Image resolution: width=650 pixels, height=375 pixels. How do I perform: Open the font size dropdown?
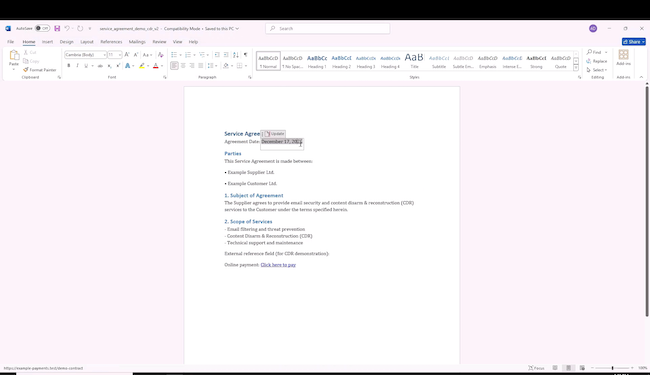click(x=120, y=55)
